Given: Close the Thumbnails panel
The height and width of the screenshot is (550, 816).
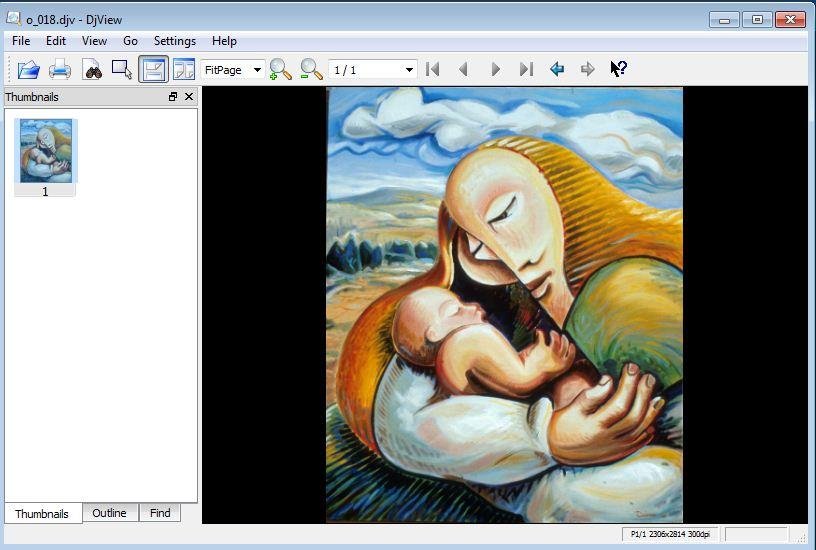Looking at the screenshot, I should point(189,97).
